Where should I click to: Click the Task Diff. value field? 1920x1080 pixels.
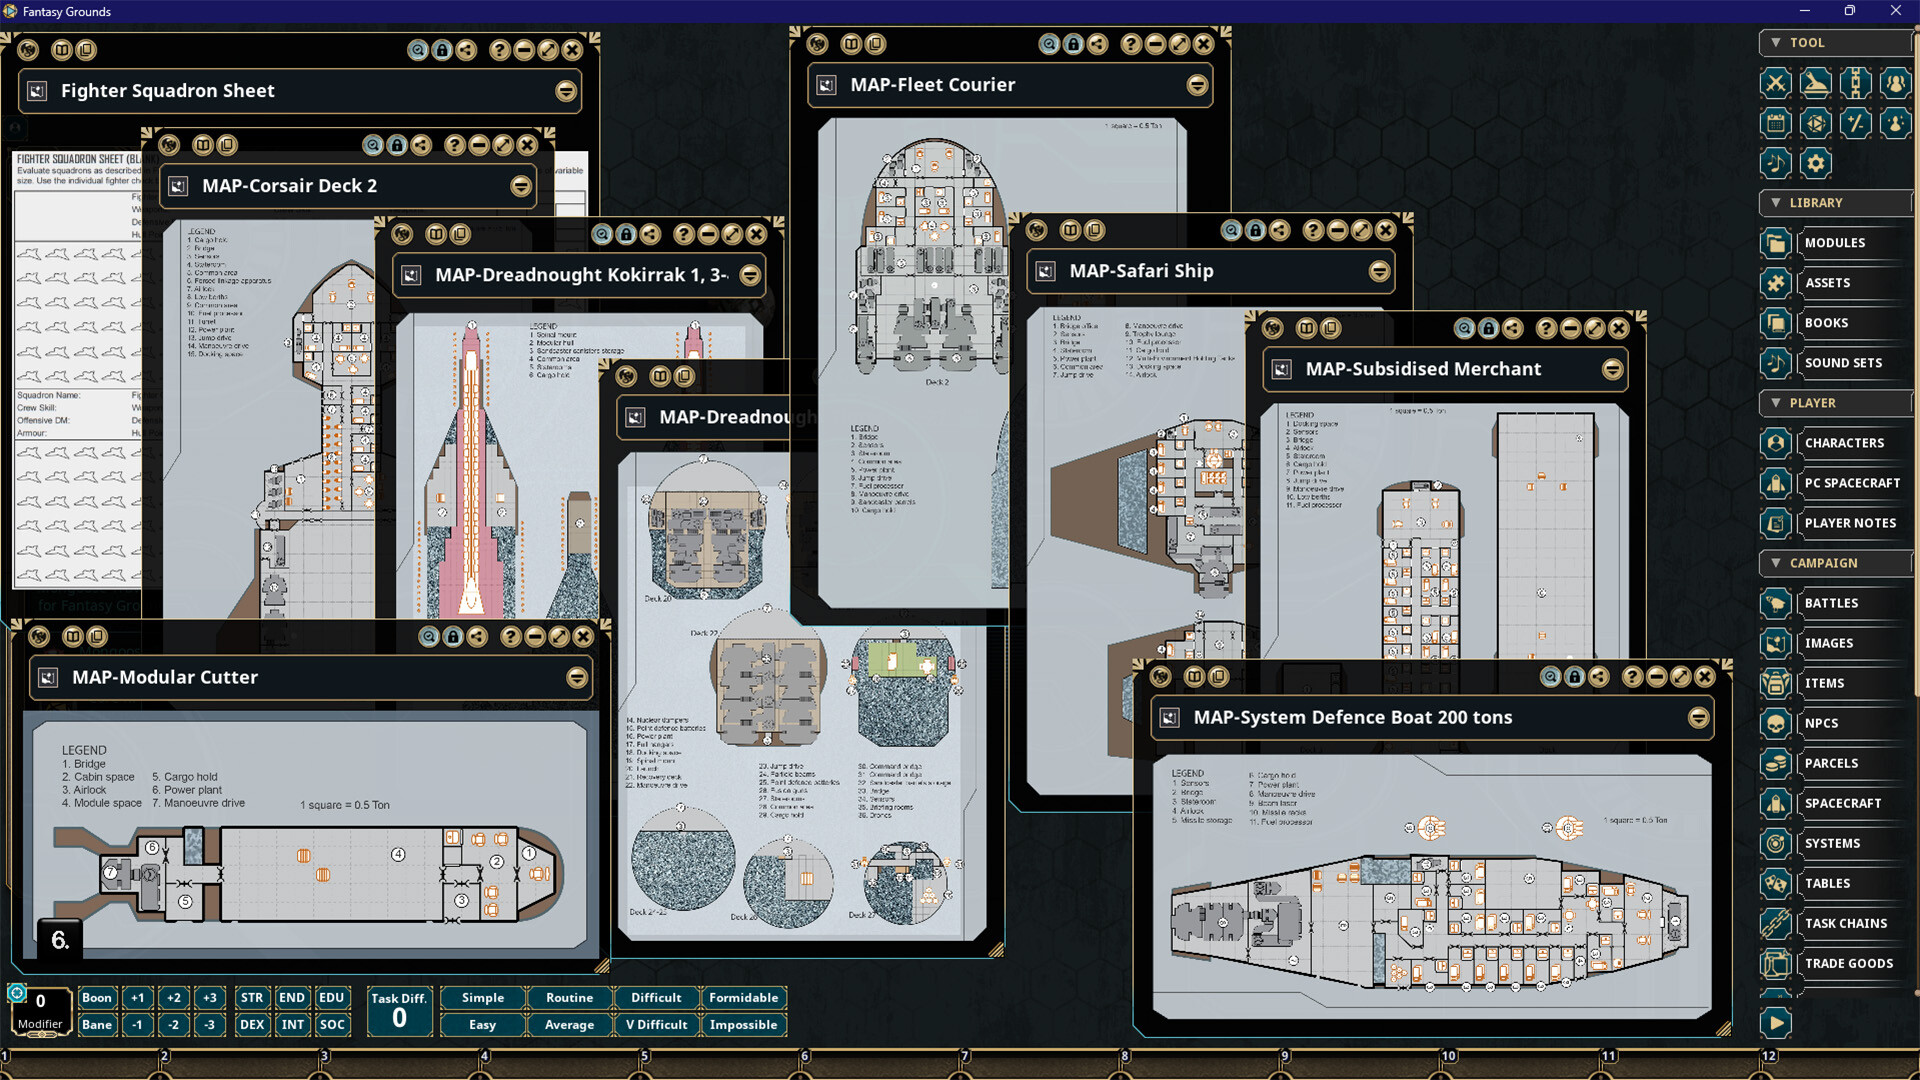tap(399, 1017)
